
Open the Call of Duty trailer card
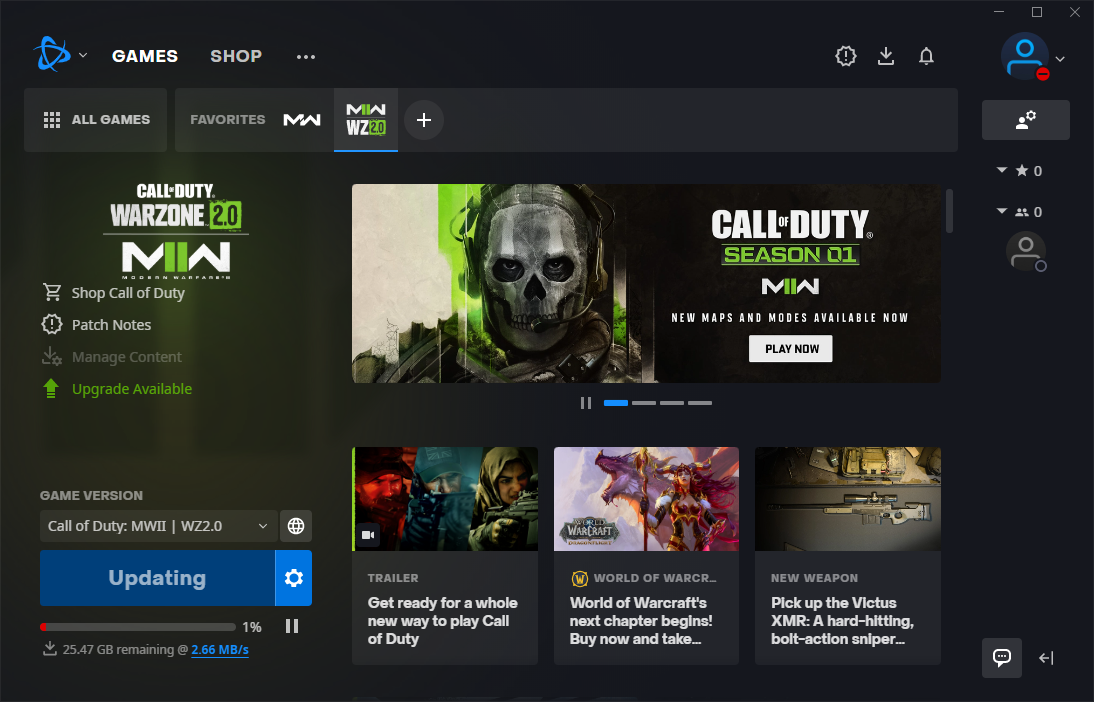[x=445, y=555]
